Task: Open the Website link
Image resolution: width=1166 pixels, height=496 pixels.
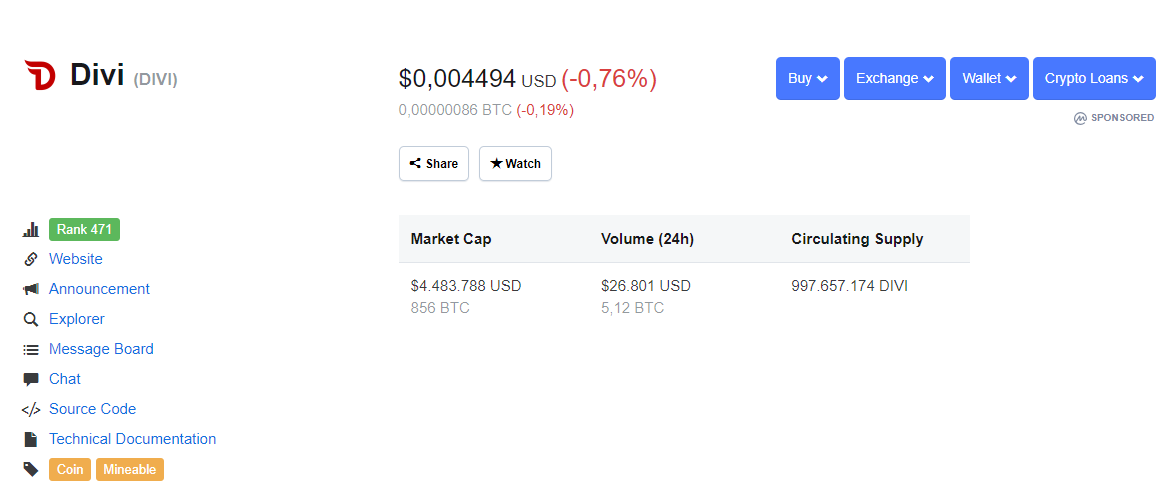Action: (76, 260)
